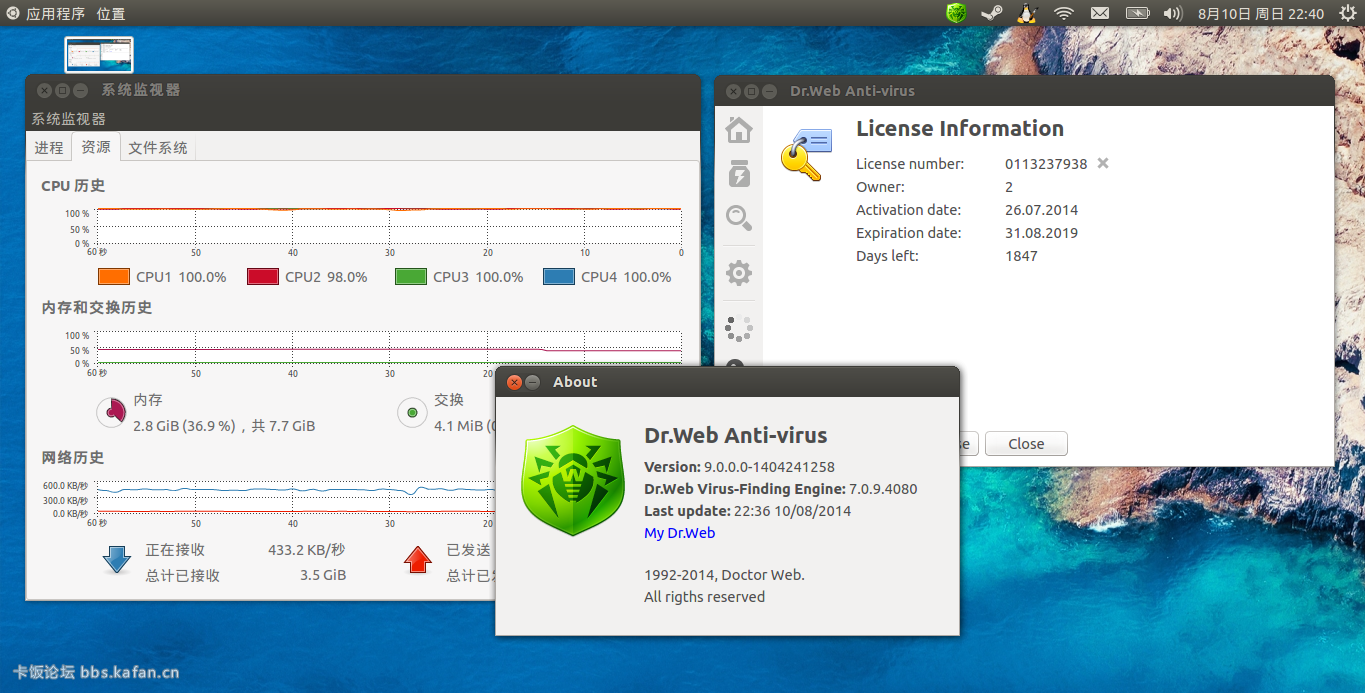Click the 网络历史 heading
1365x693 pixels.
tap(73, 458)
